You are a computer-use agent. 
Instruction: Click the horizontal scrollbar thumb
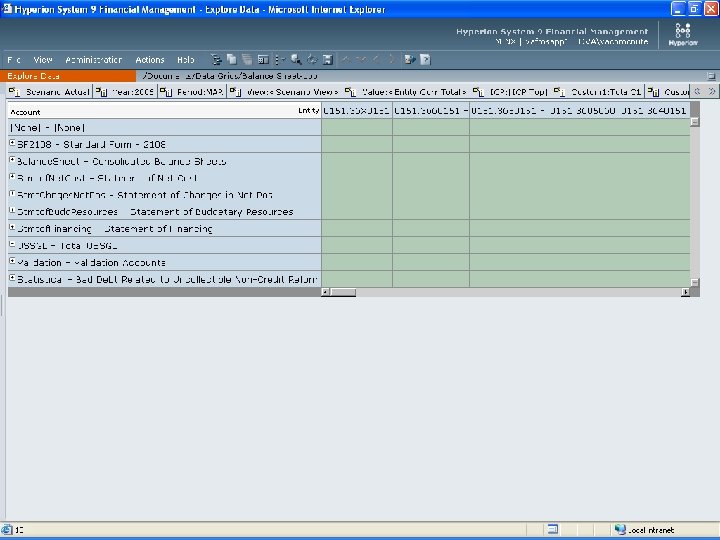343,292
